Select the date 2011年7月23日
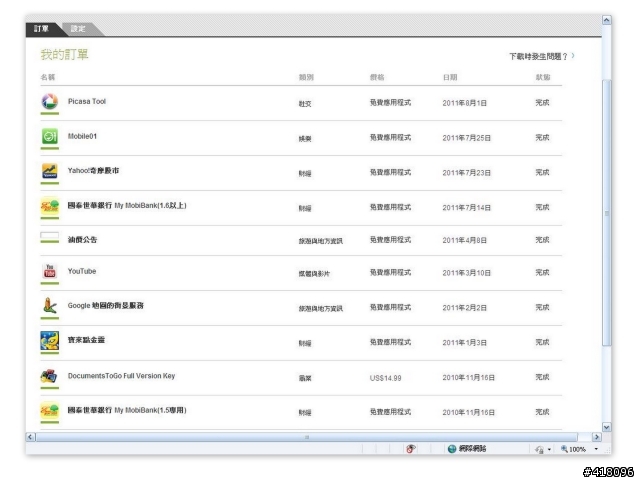Screen dimensions: 640x480 pyautogui.click(x=467, y=173)
